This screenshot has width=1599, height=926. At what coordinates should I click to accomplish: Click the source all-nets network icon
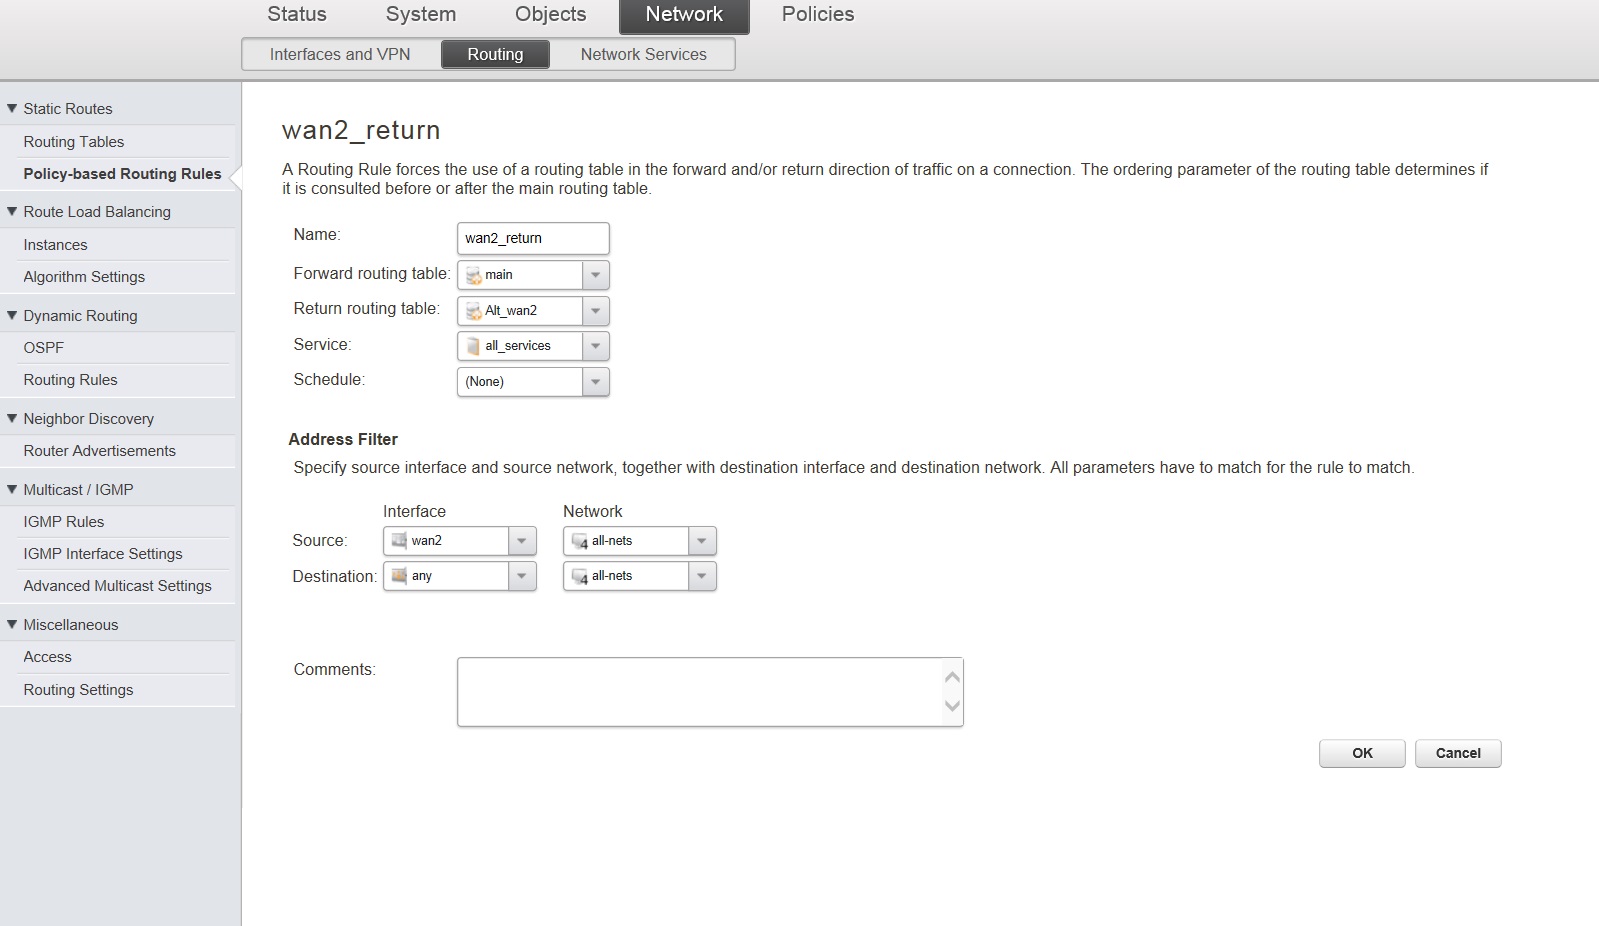coord(579,541)
